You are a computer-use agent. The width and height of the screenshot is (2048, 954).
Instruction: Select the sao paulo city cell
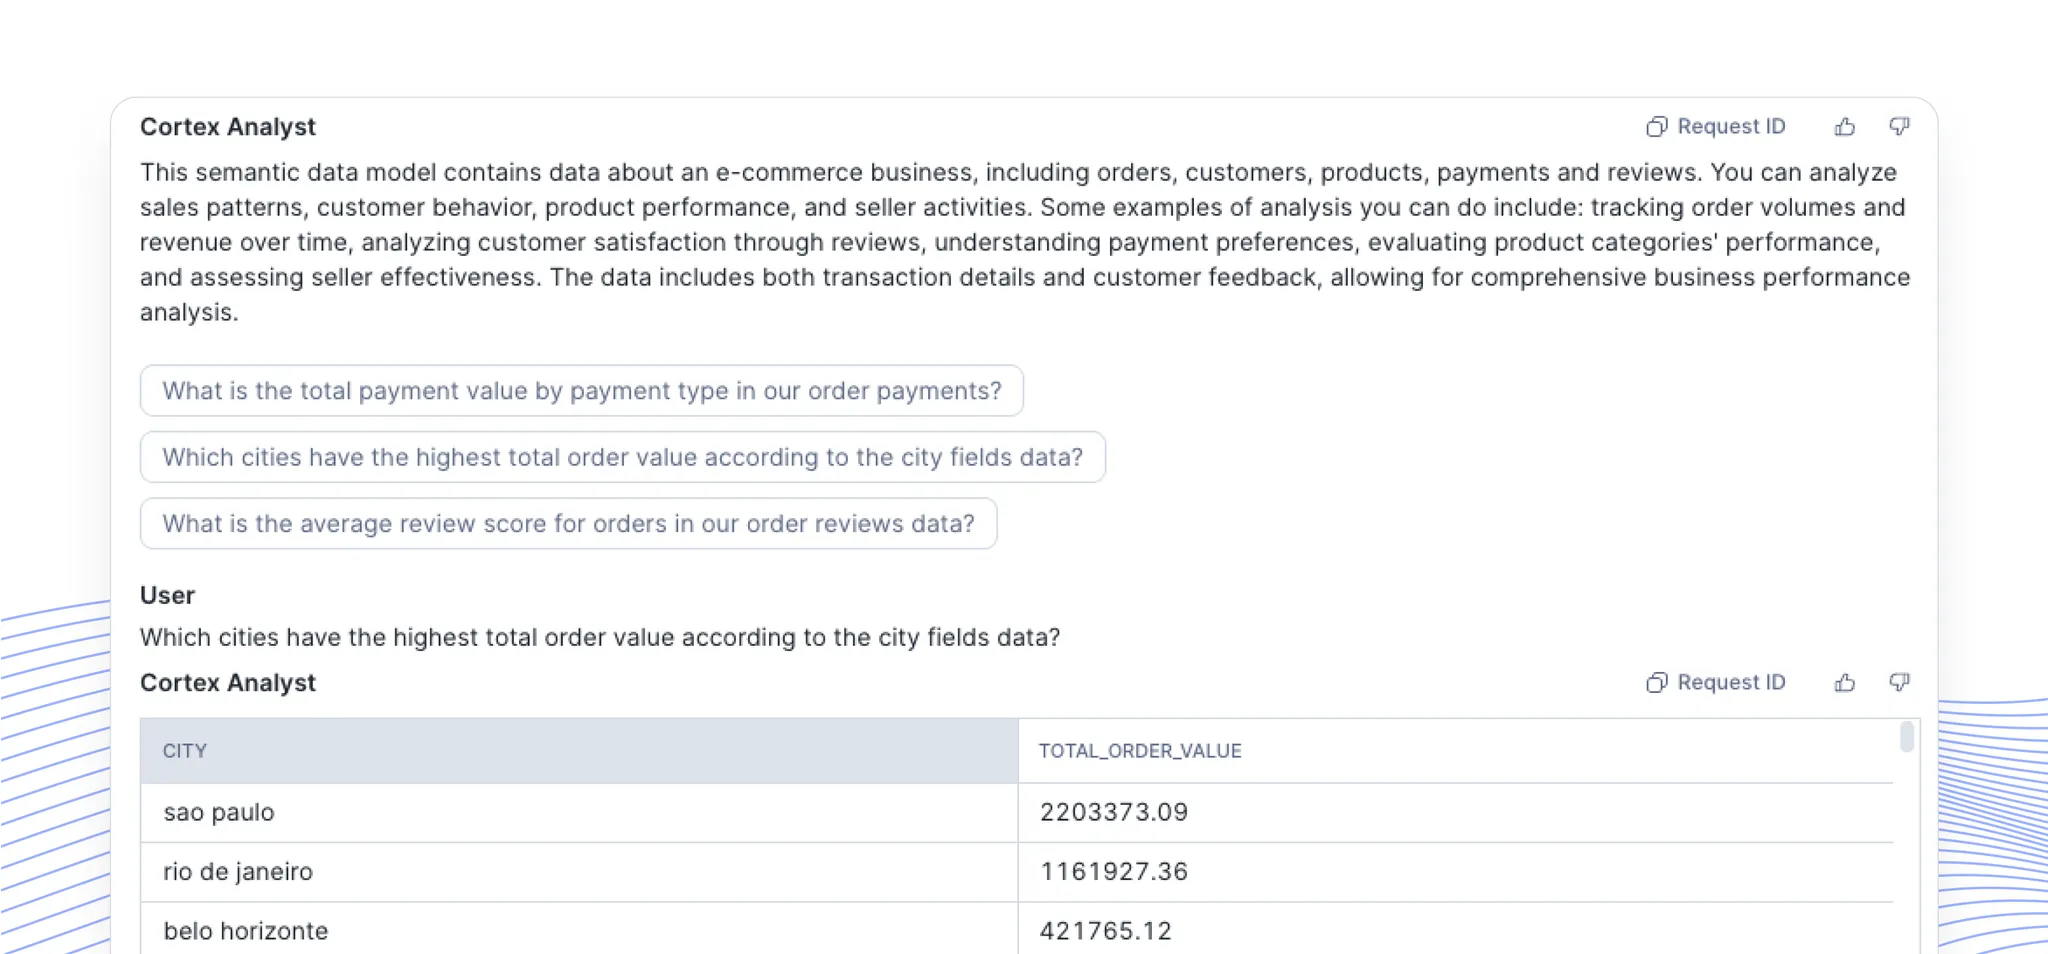click(x=219, y=813)
